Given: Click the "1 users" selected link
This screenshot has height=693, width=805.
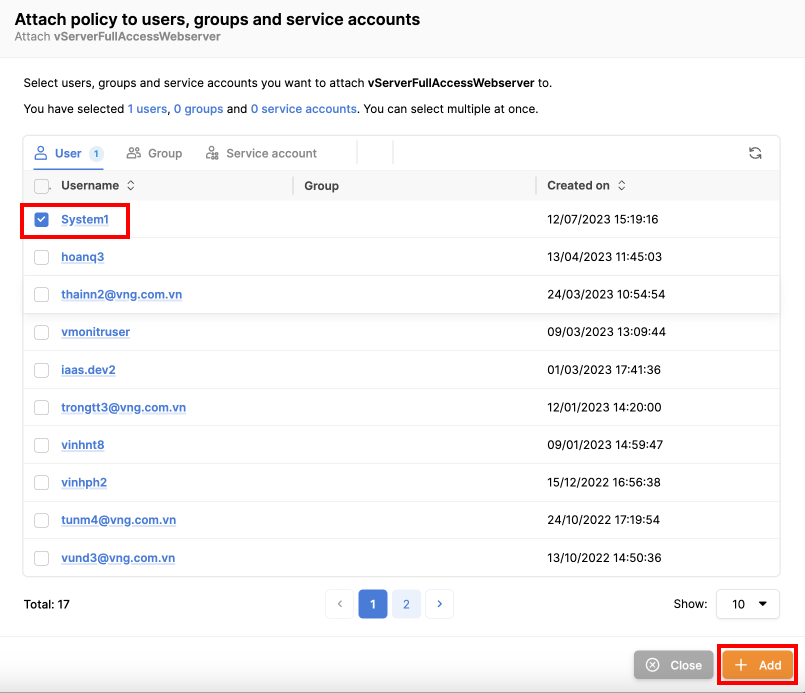Looking at the screenshot, I should tap(147, 109).
